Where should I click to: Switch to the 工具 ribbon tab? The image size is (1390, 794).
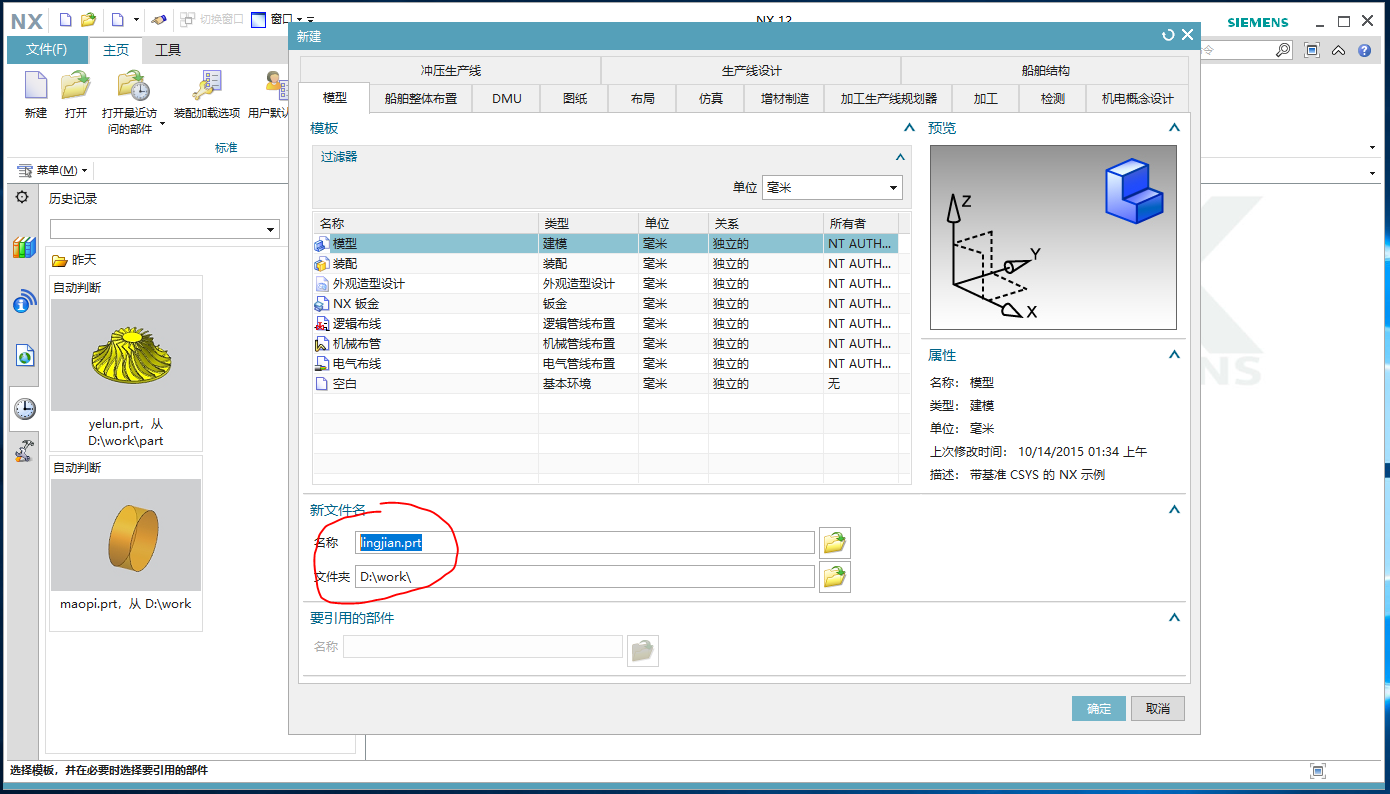(168, 50)
